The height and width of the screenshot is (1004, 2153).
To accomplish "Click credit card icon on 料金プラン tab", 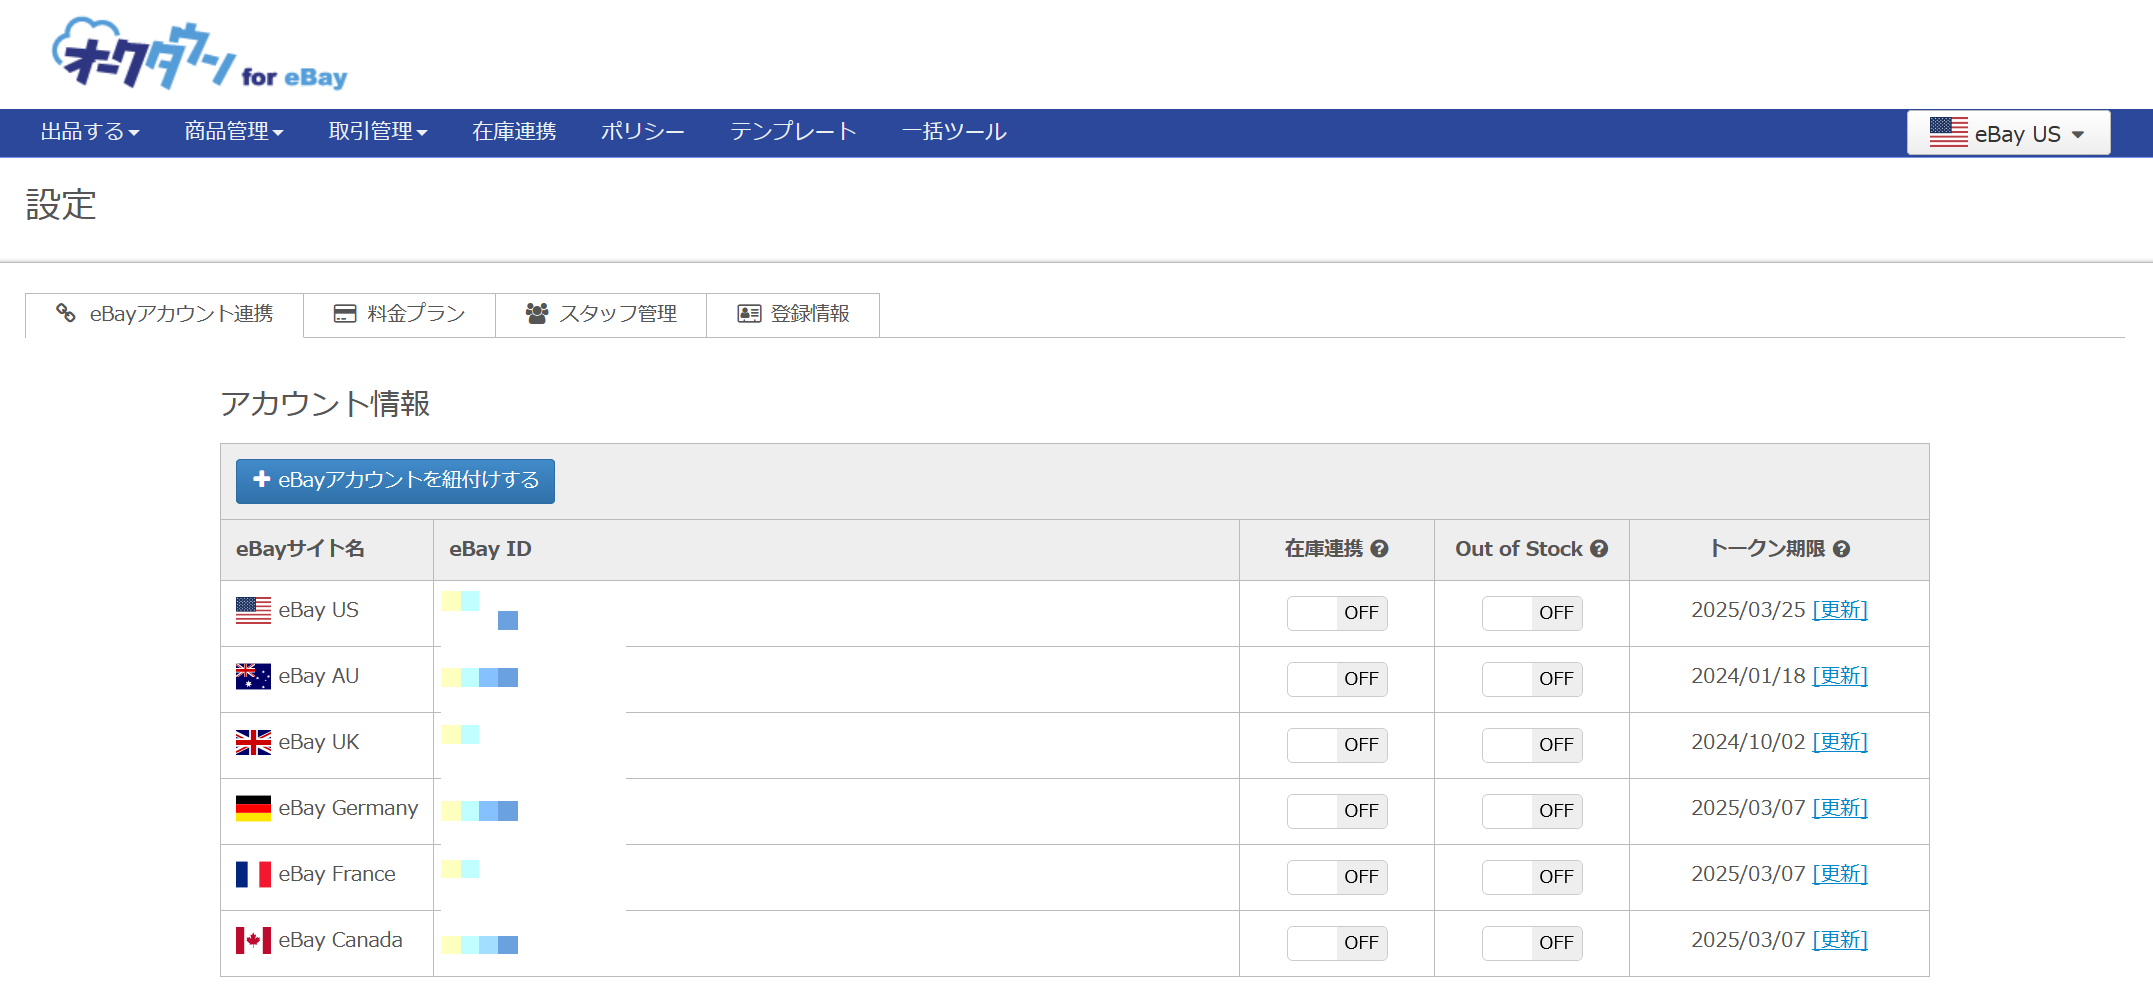I will (x=345, y=314).
